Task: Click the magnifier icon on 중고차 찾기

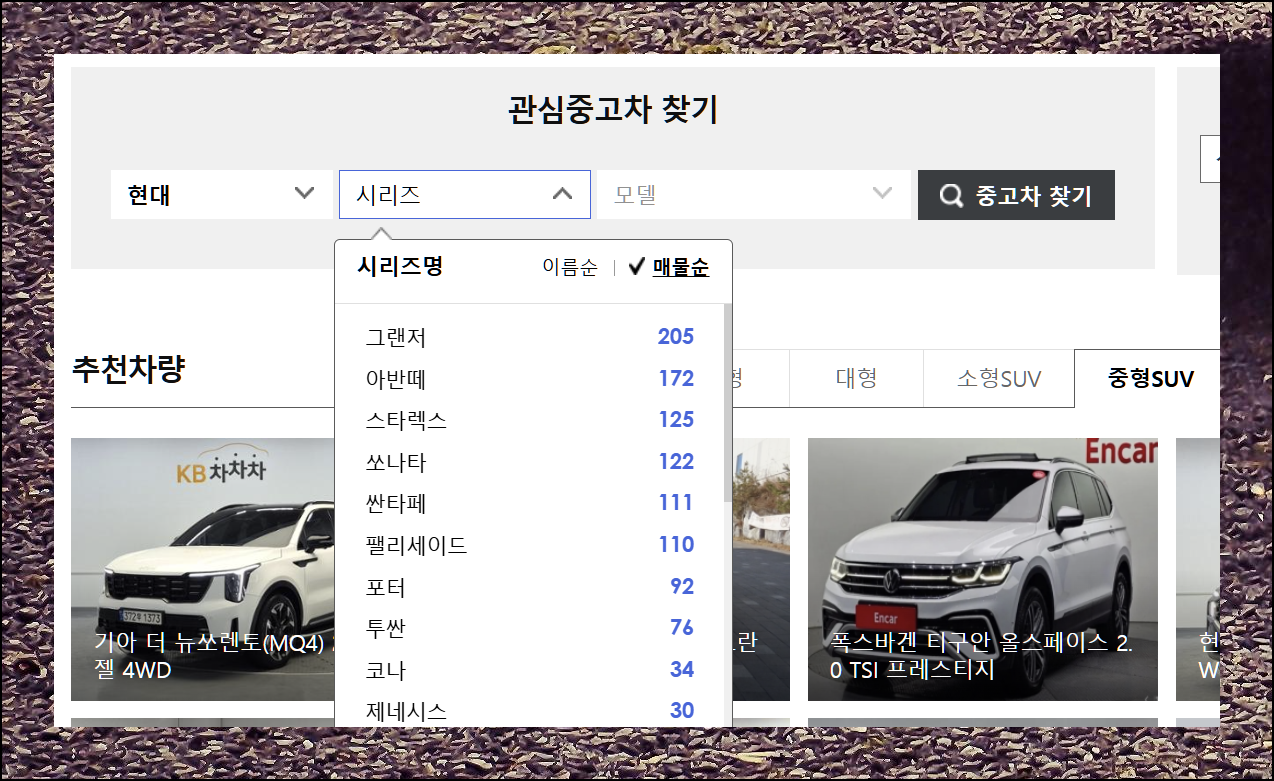Action: [x=952, y=195]
